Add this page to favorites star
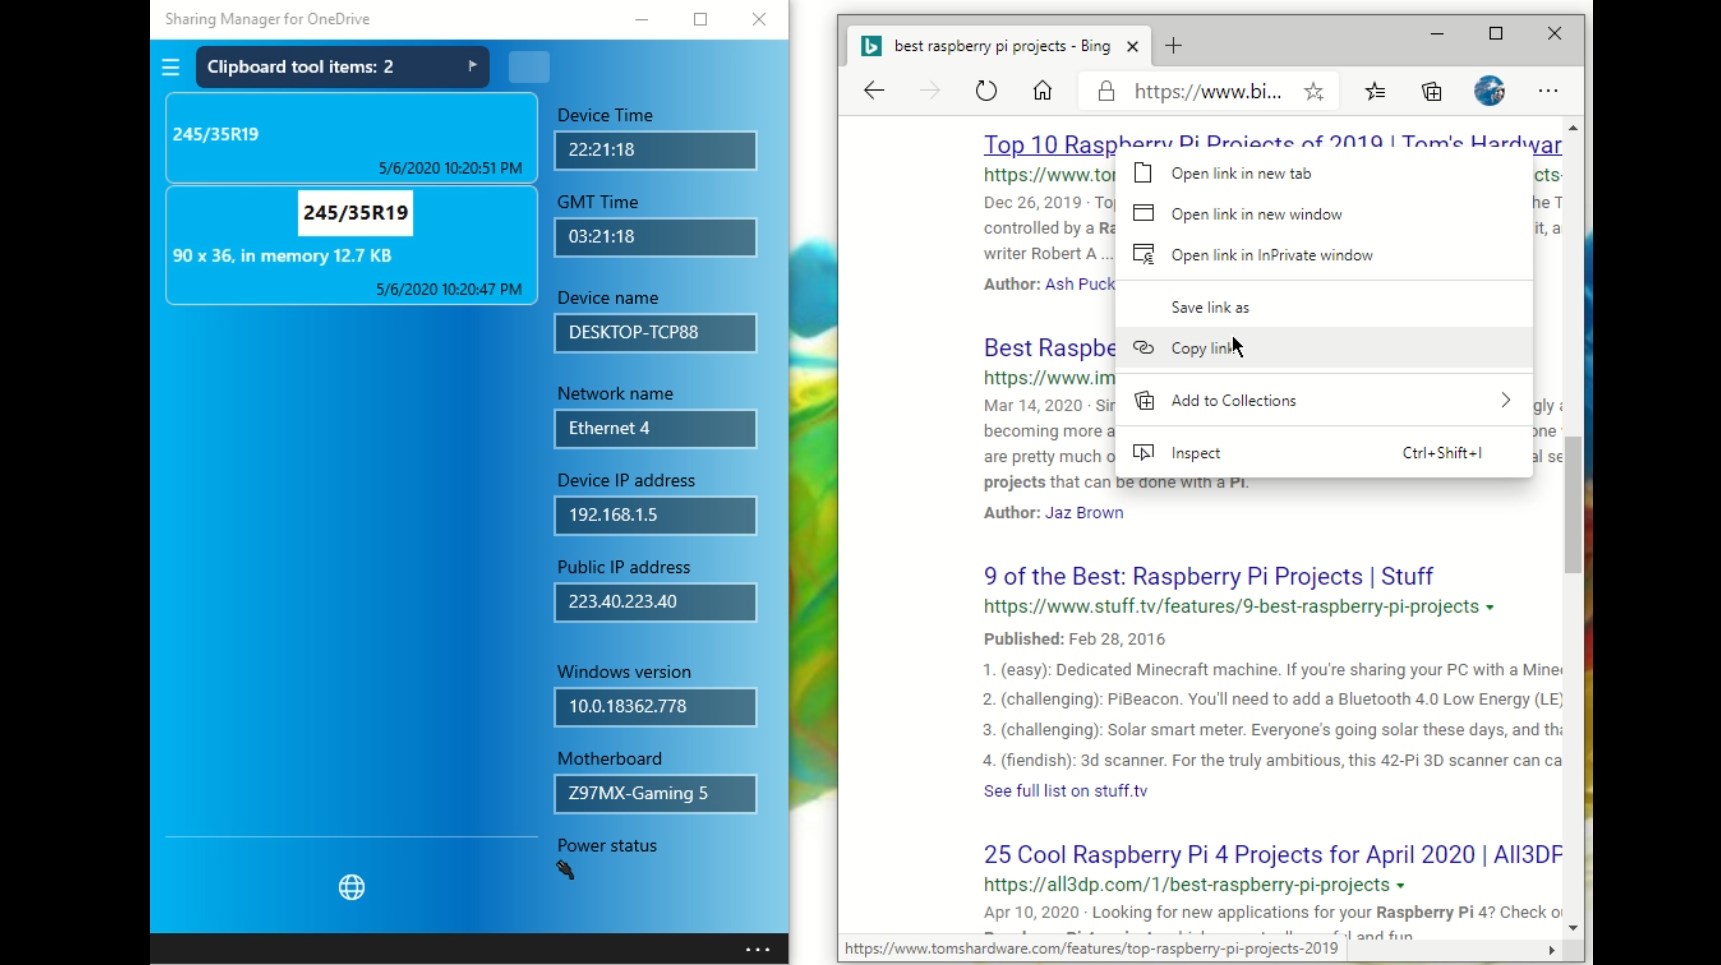The image size is (1721, 965). (1314, 92)
